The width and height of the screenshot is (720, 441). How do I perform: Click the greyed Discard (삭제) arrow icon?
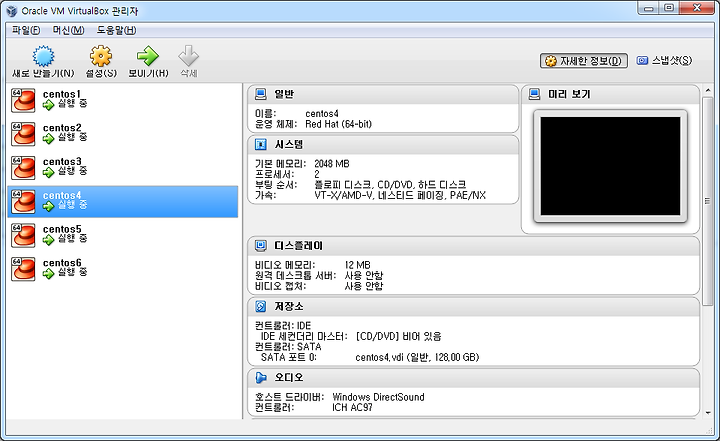188,56
